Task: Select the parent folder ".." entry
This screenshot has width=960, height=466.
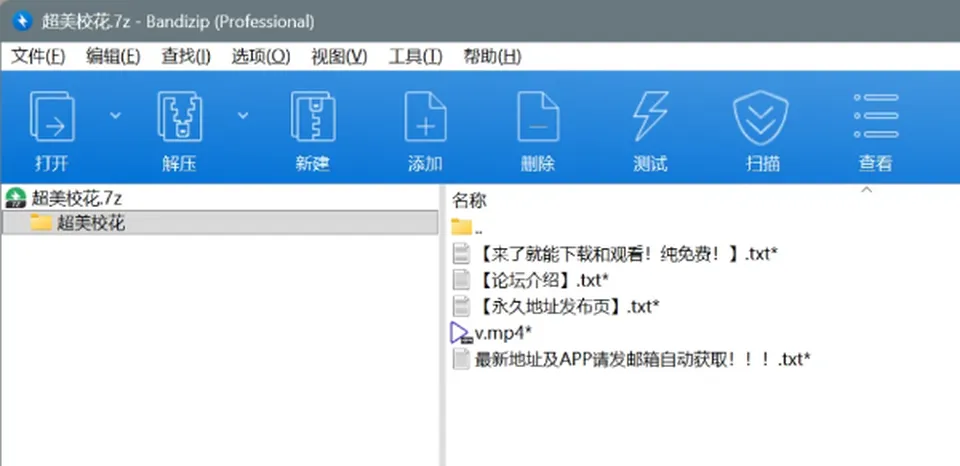Action: (x=467, y=227)
